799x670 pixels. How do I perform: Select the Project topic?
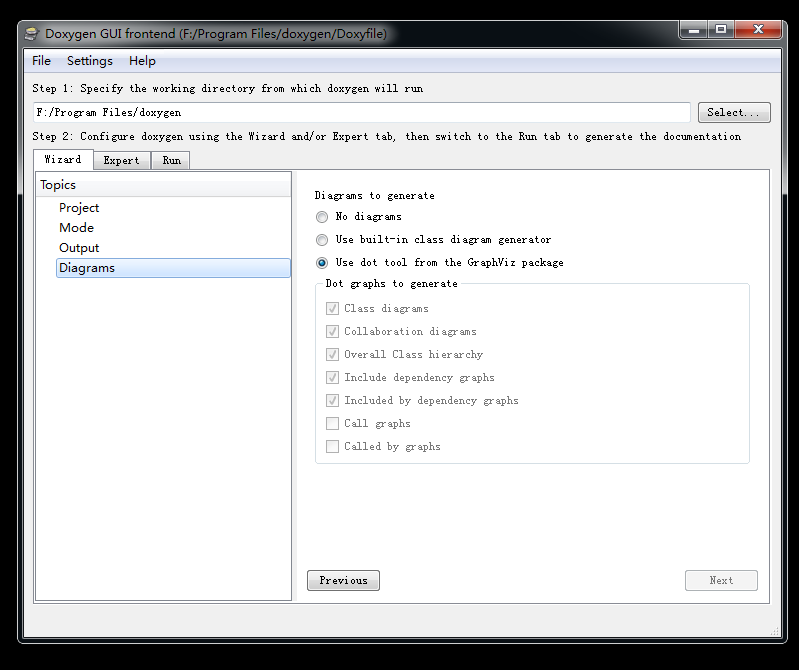pos(79,208)
